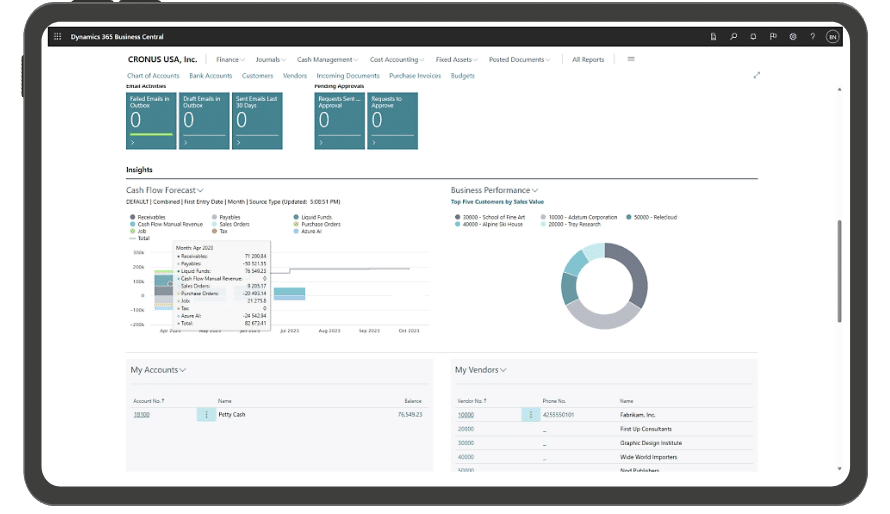The height and width of the screenshot is (514, 890).
Task: Click the Relecloud legend marker
Action: [629, 217]
